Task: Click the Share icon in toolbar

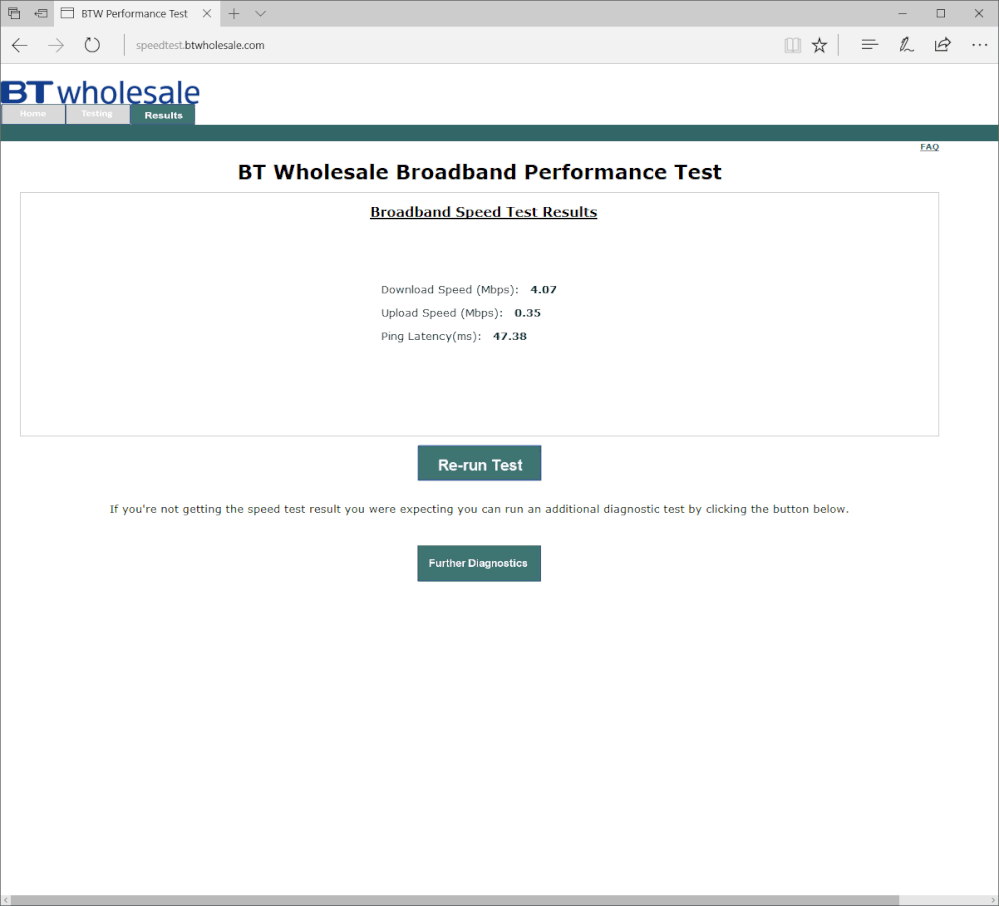Action: 942,45
